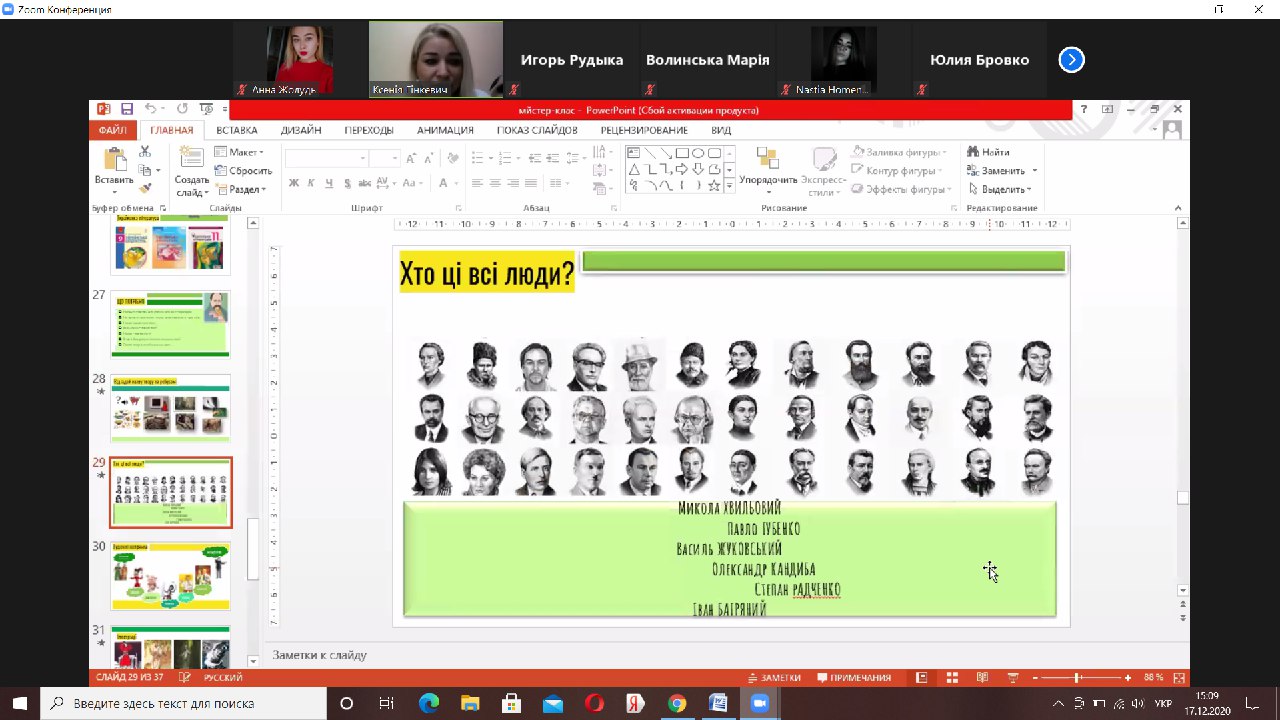Click the Arrange (Упорядочить) icon

click(767, 160)
